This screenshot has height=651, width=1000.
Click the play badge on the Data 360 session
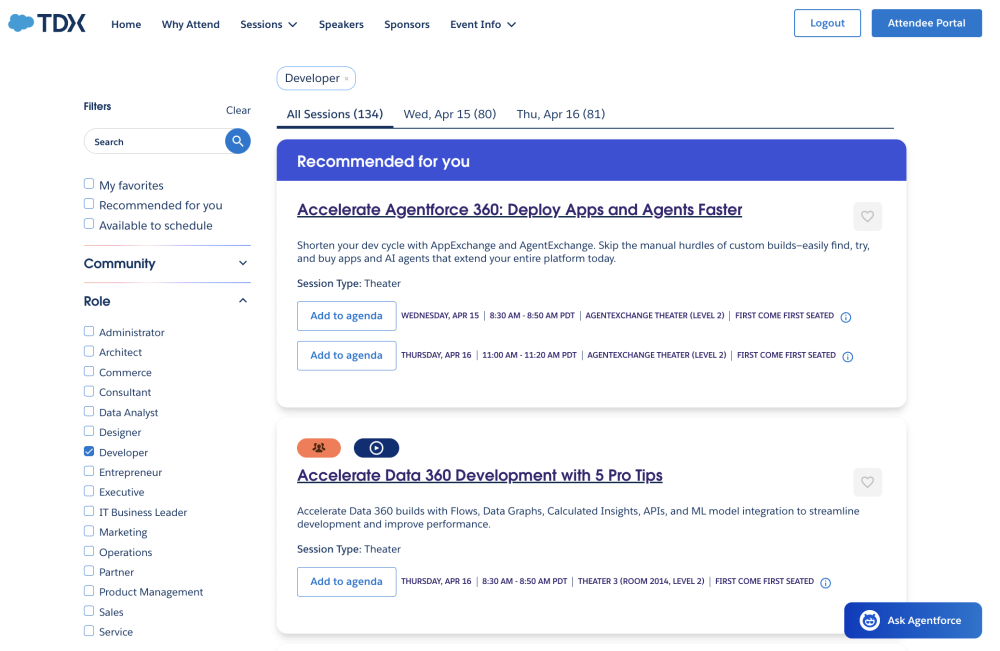pyautogui.click(x=377, y=447)
